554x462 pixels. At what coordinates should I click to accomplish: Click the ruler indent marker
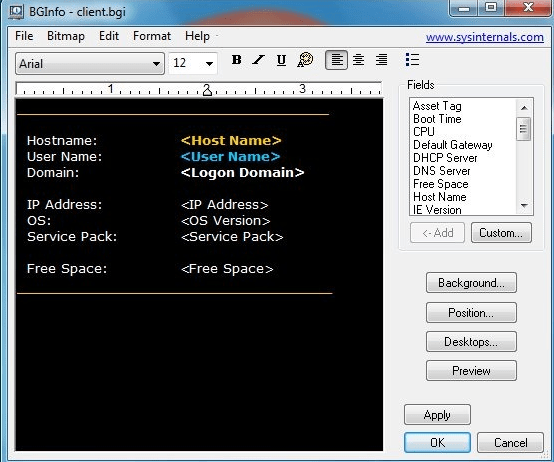tap(207, 90)
